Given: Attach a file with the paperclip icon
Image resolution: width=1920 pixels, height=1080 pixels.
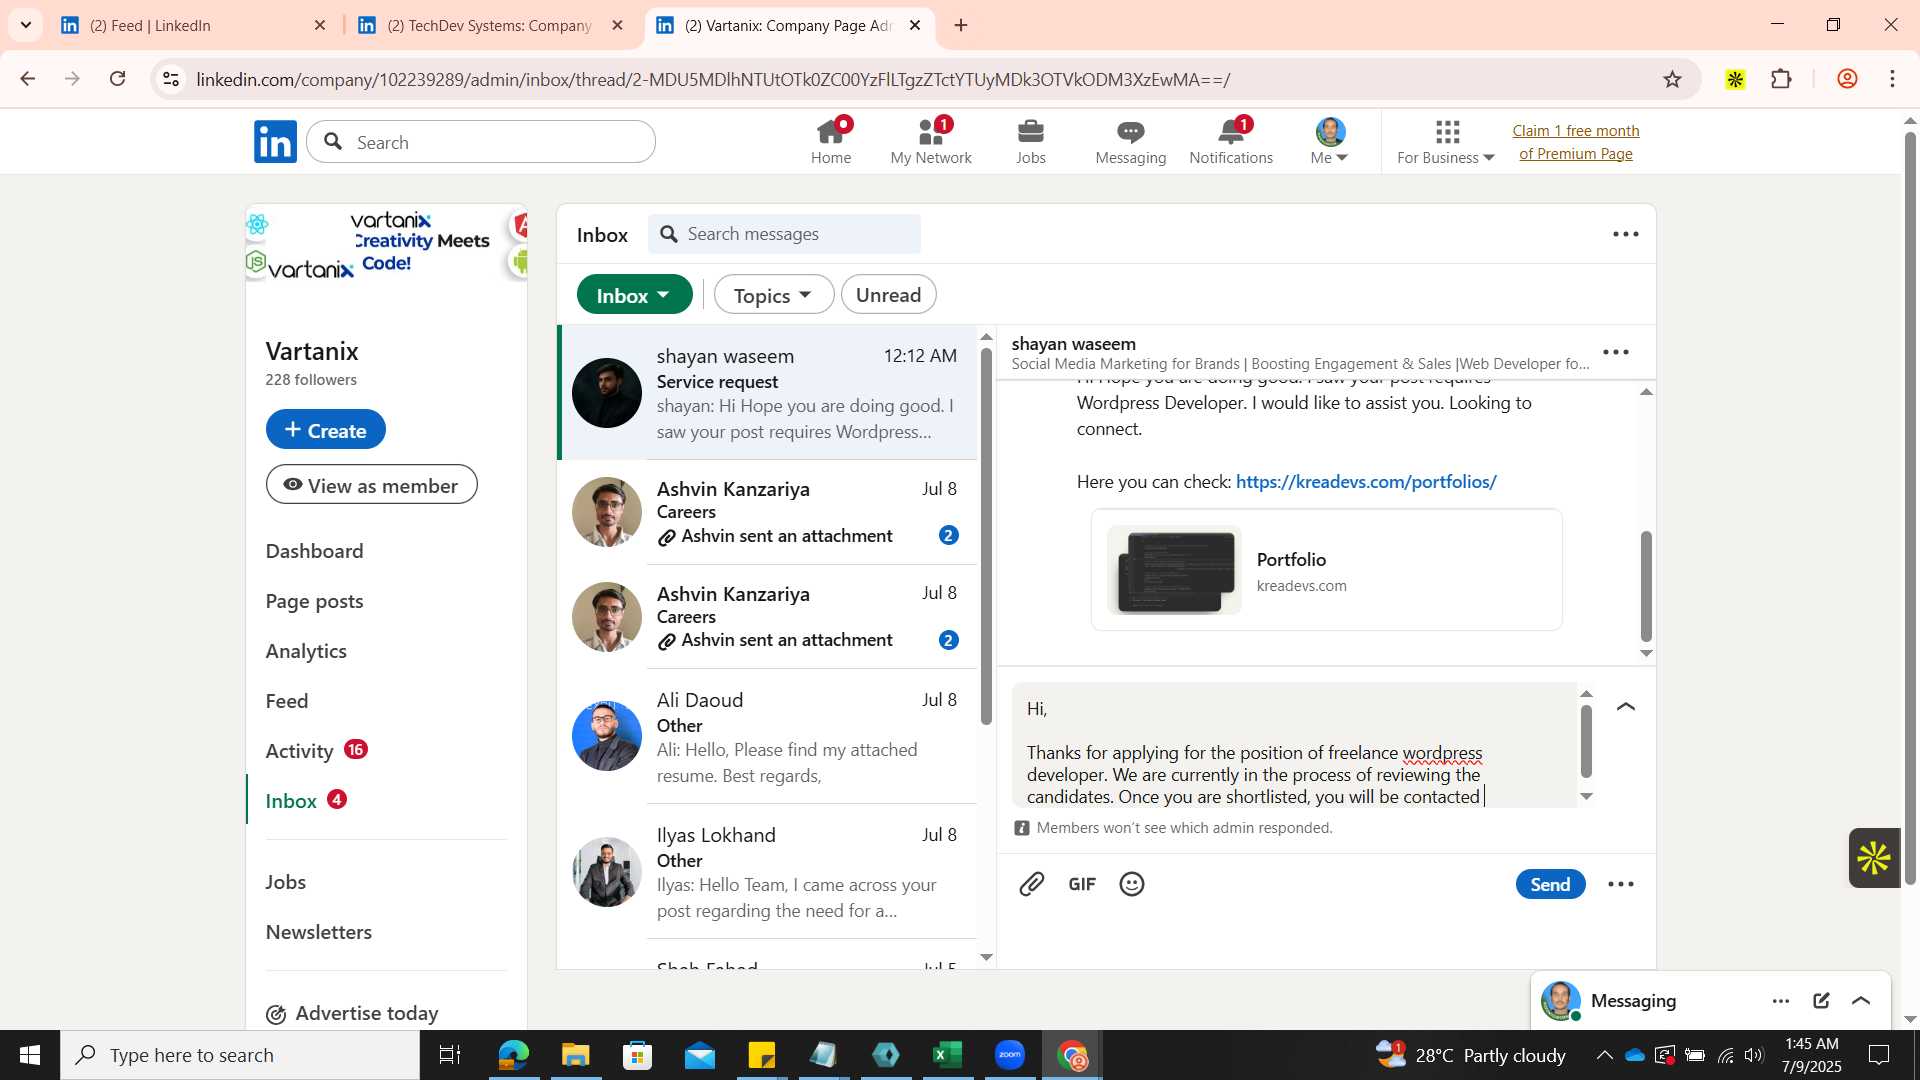Looking at the screenshot, I should point(1031,884).
